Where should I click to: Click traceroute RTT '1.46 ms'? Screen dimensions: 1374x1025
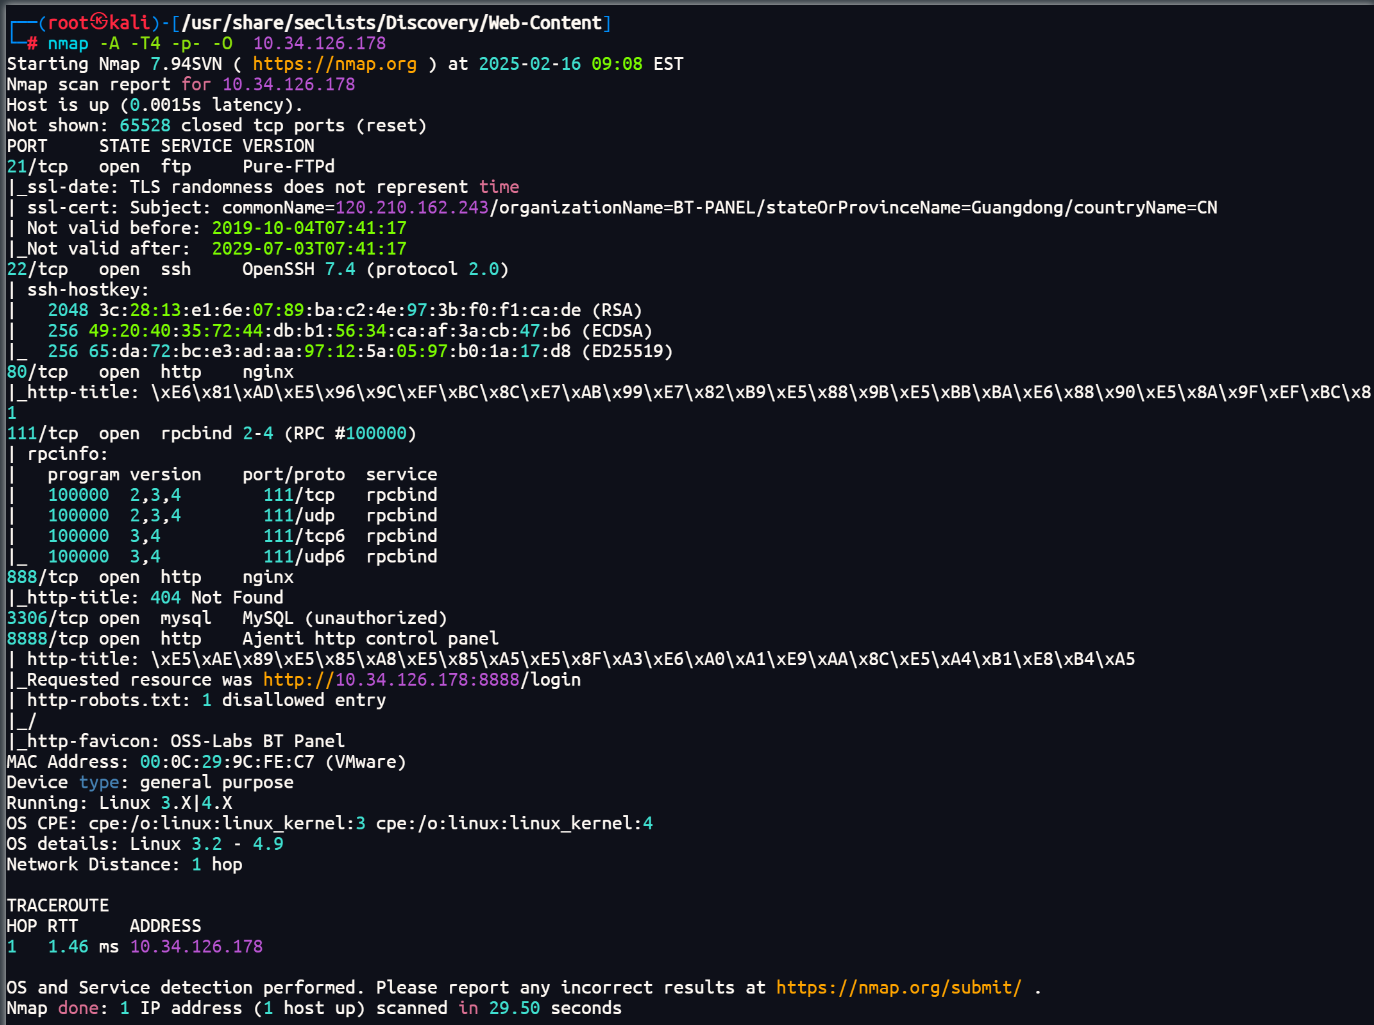(83, 946)
